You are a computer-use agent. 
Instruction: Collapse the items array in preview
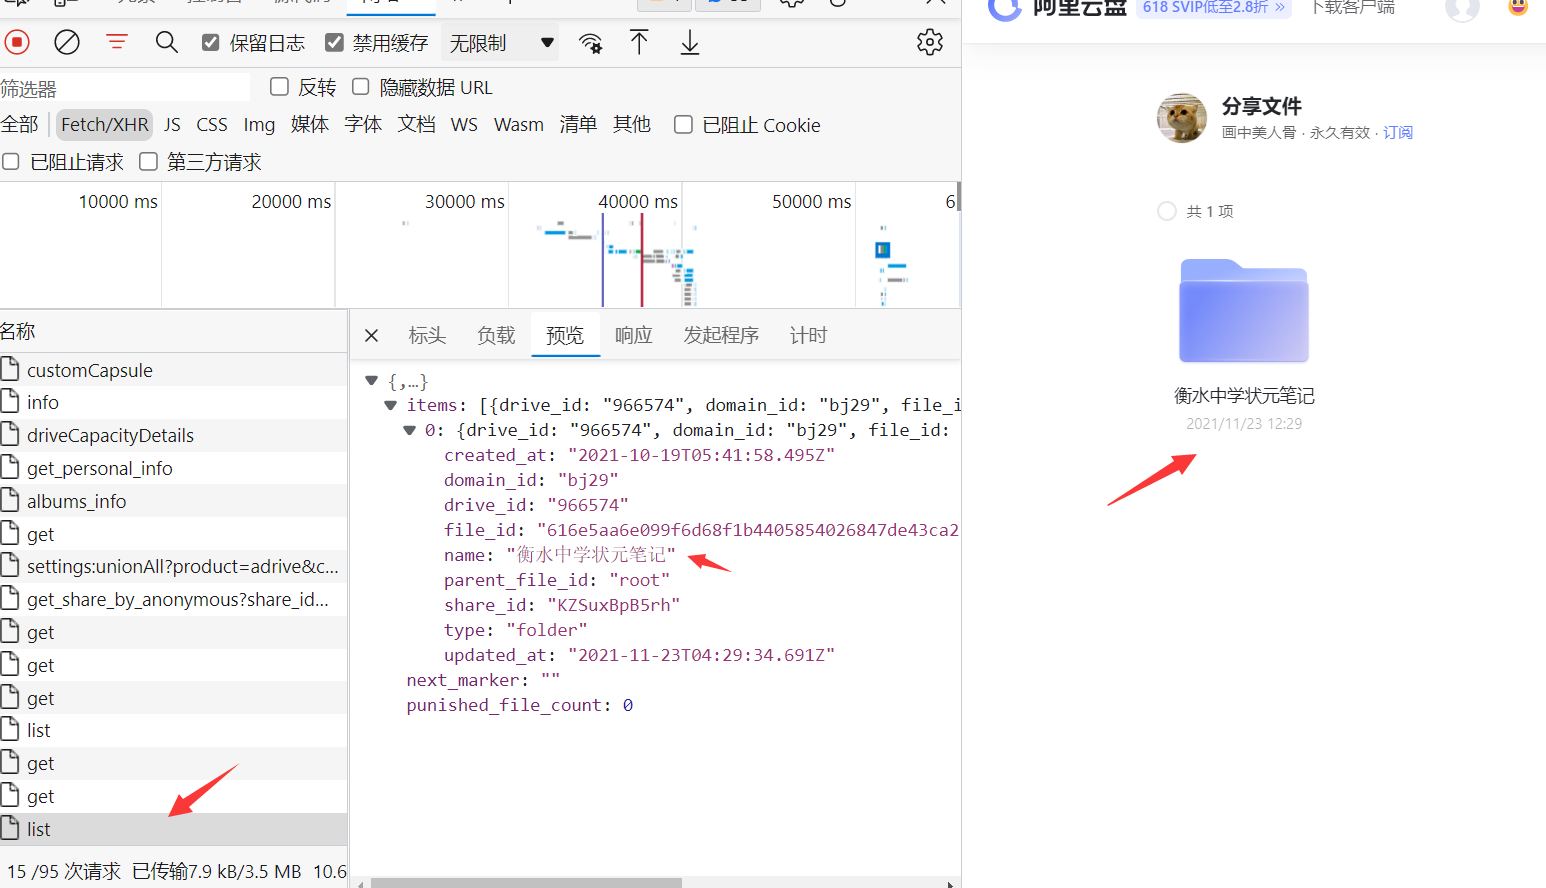point(391,405)
